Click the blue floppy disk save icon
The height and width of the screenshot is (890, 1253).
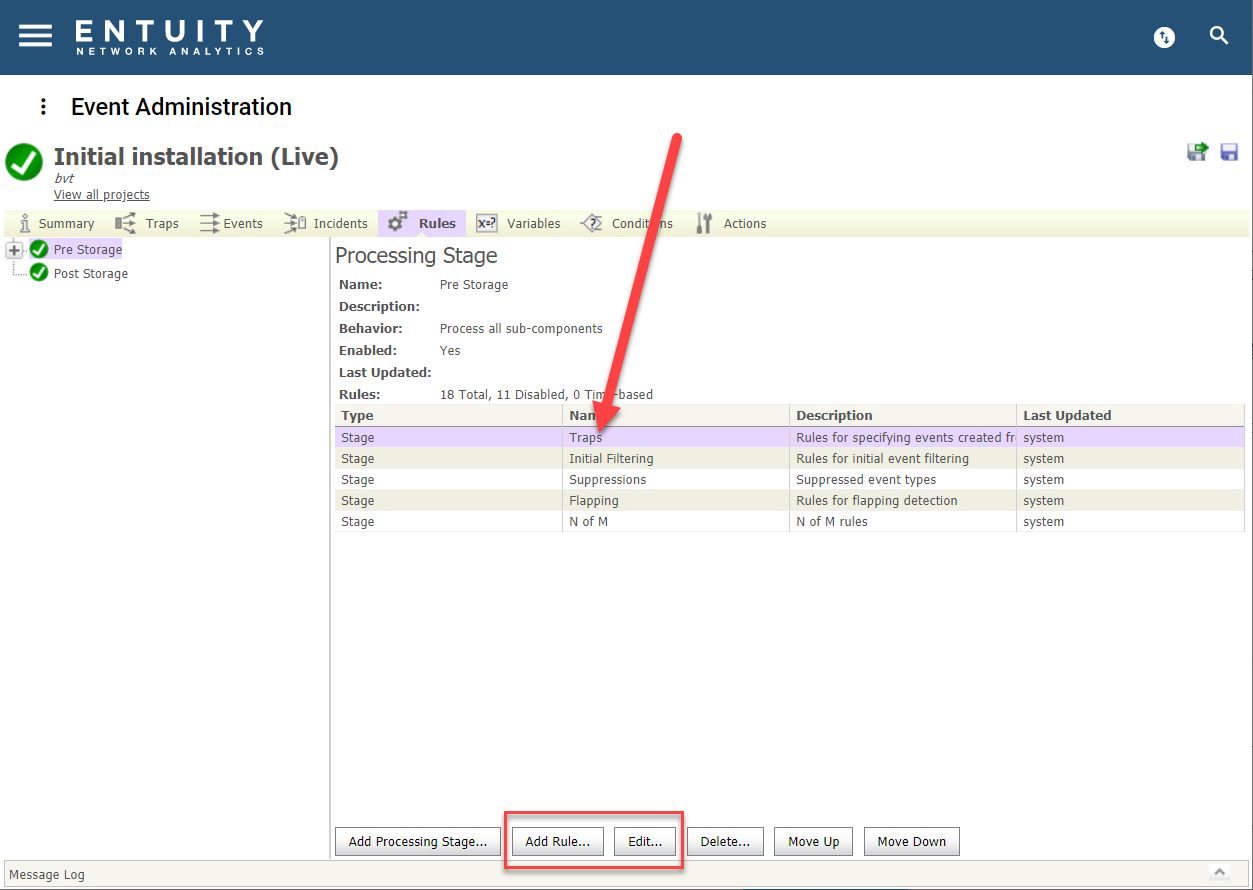click(x=1229, y=152)
